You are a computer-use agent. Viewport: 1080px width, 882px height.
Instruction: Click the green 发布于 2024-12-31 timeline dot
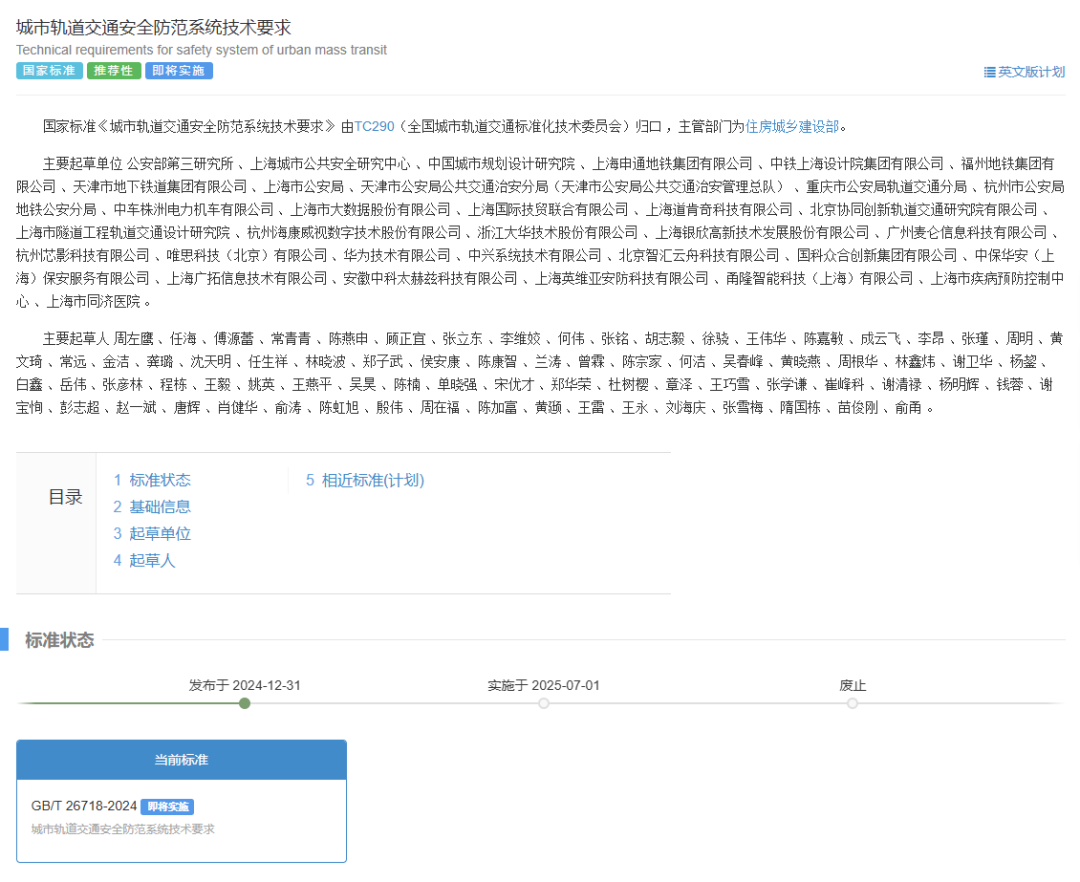(x=245, y=703)
